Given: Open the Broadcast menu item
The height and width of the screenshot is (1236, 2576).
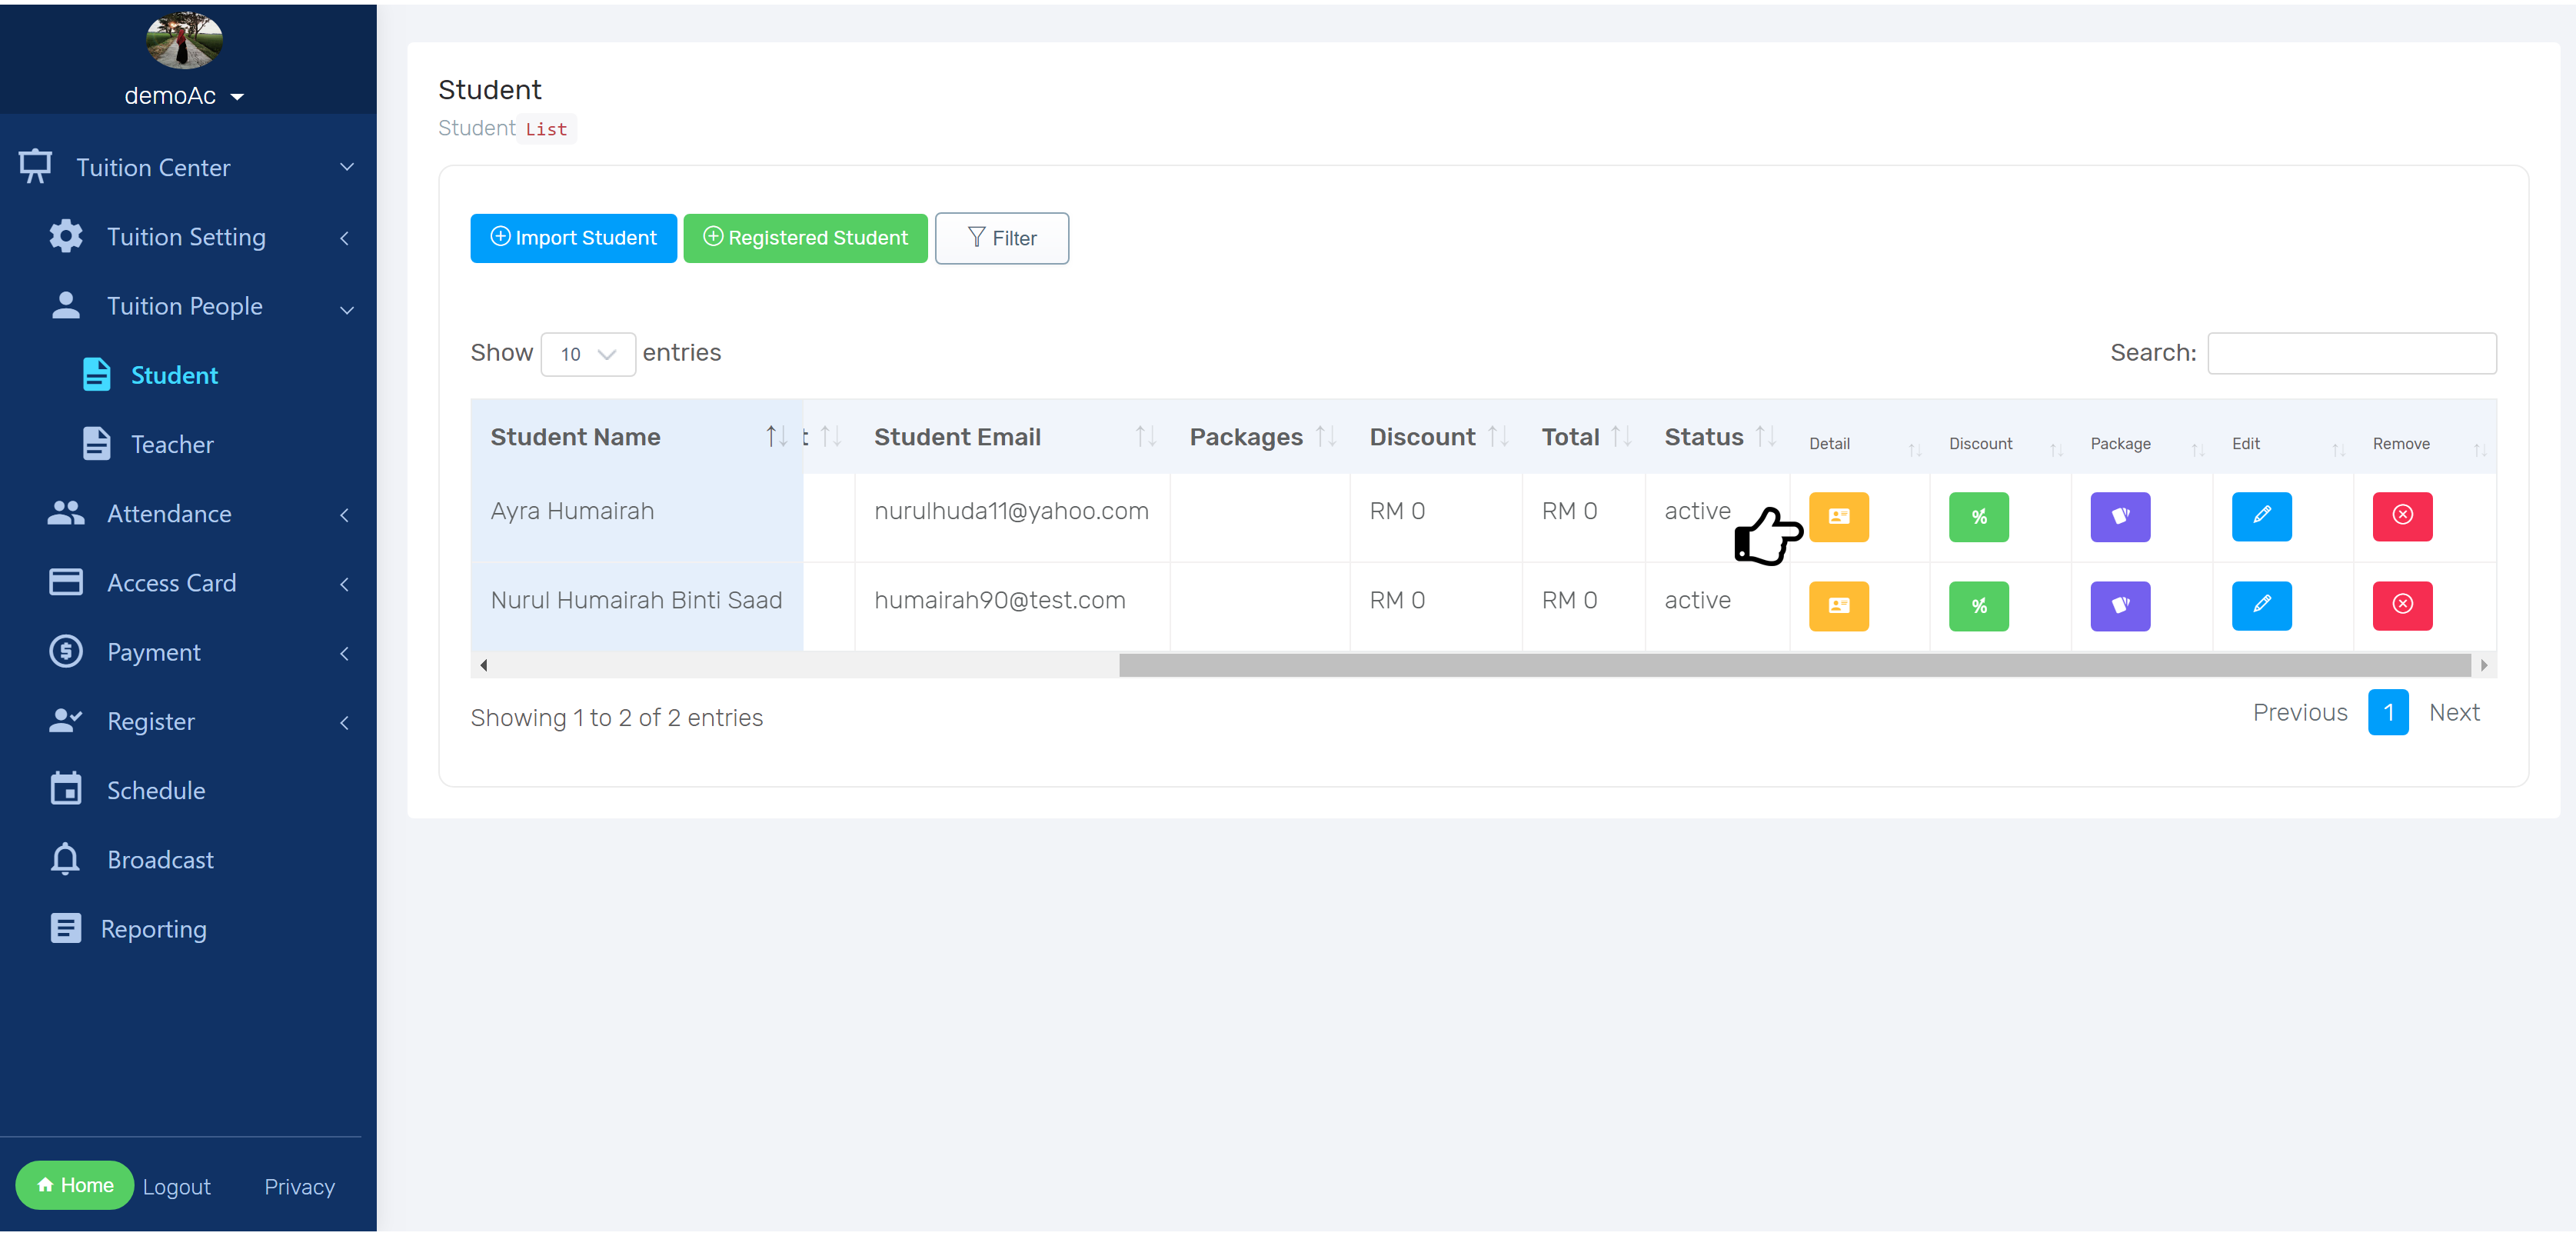Looking at the screenshot, I should [x=160, y=859].
